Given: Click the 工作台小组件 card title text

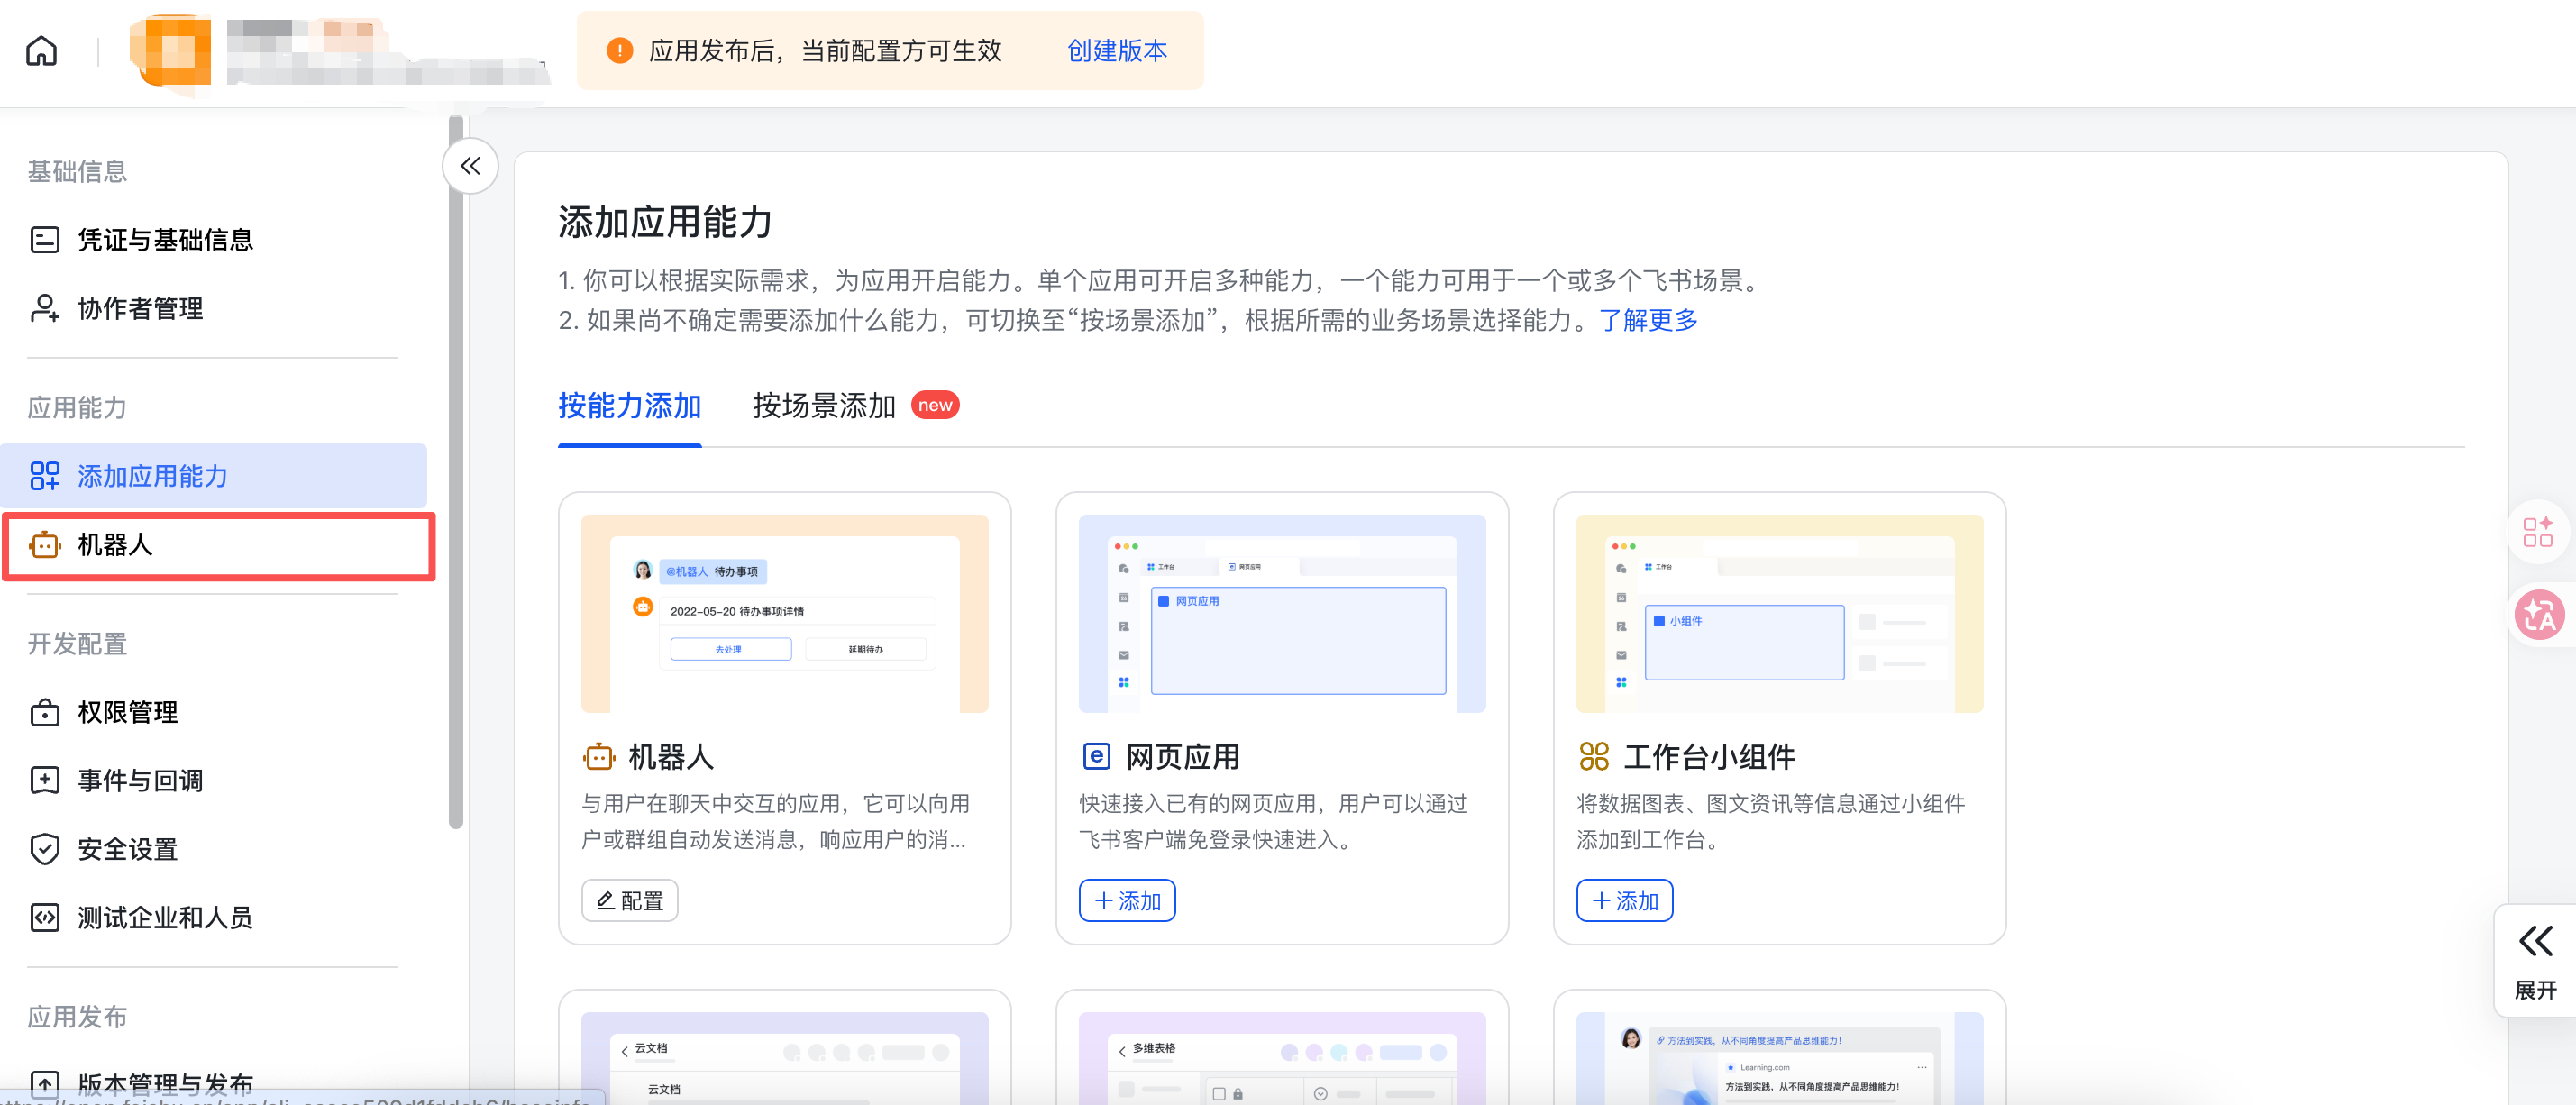Looking at the screenshot, I should [1709, 757].
